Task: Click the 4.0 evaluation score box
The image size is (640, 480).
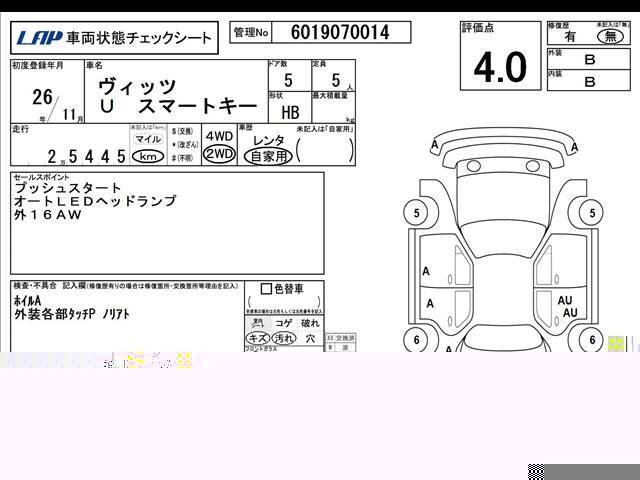Action: tap(499, 67)
